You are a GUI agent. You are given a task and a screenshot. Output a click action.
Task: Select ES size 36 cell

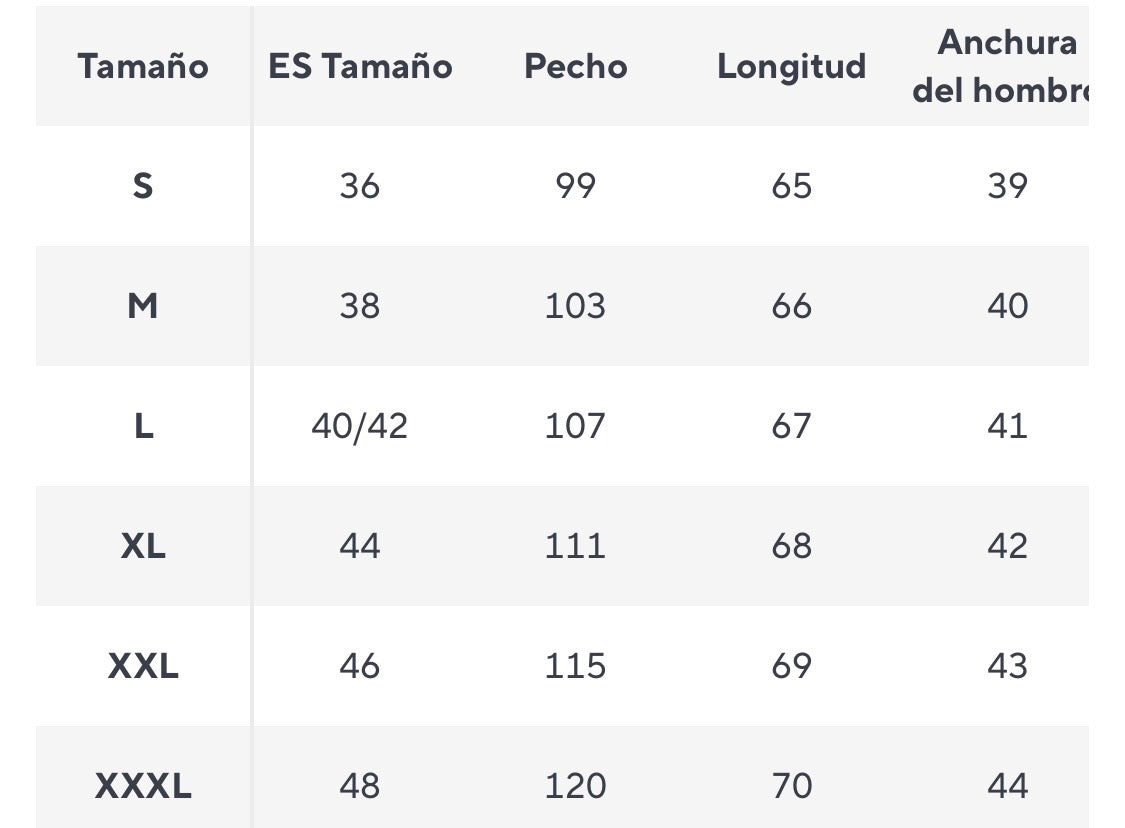(360, 186)
